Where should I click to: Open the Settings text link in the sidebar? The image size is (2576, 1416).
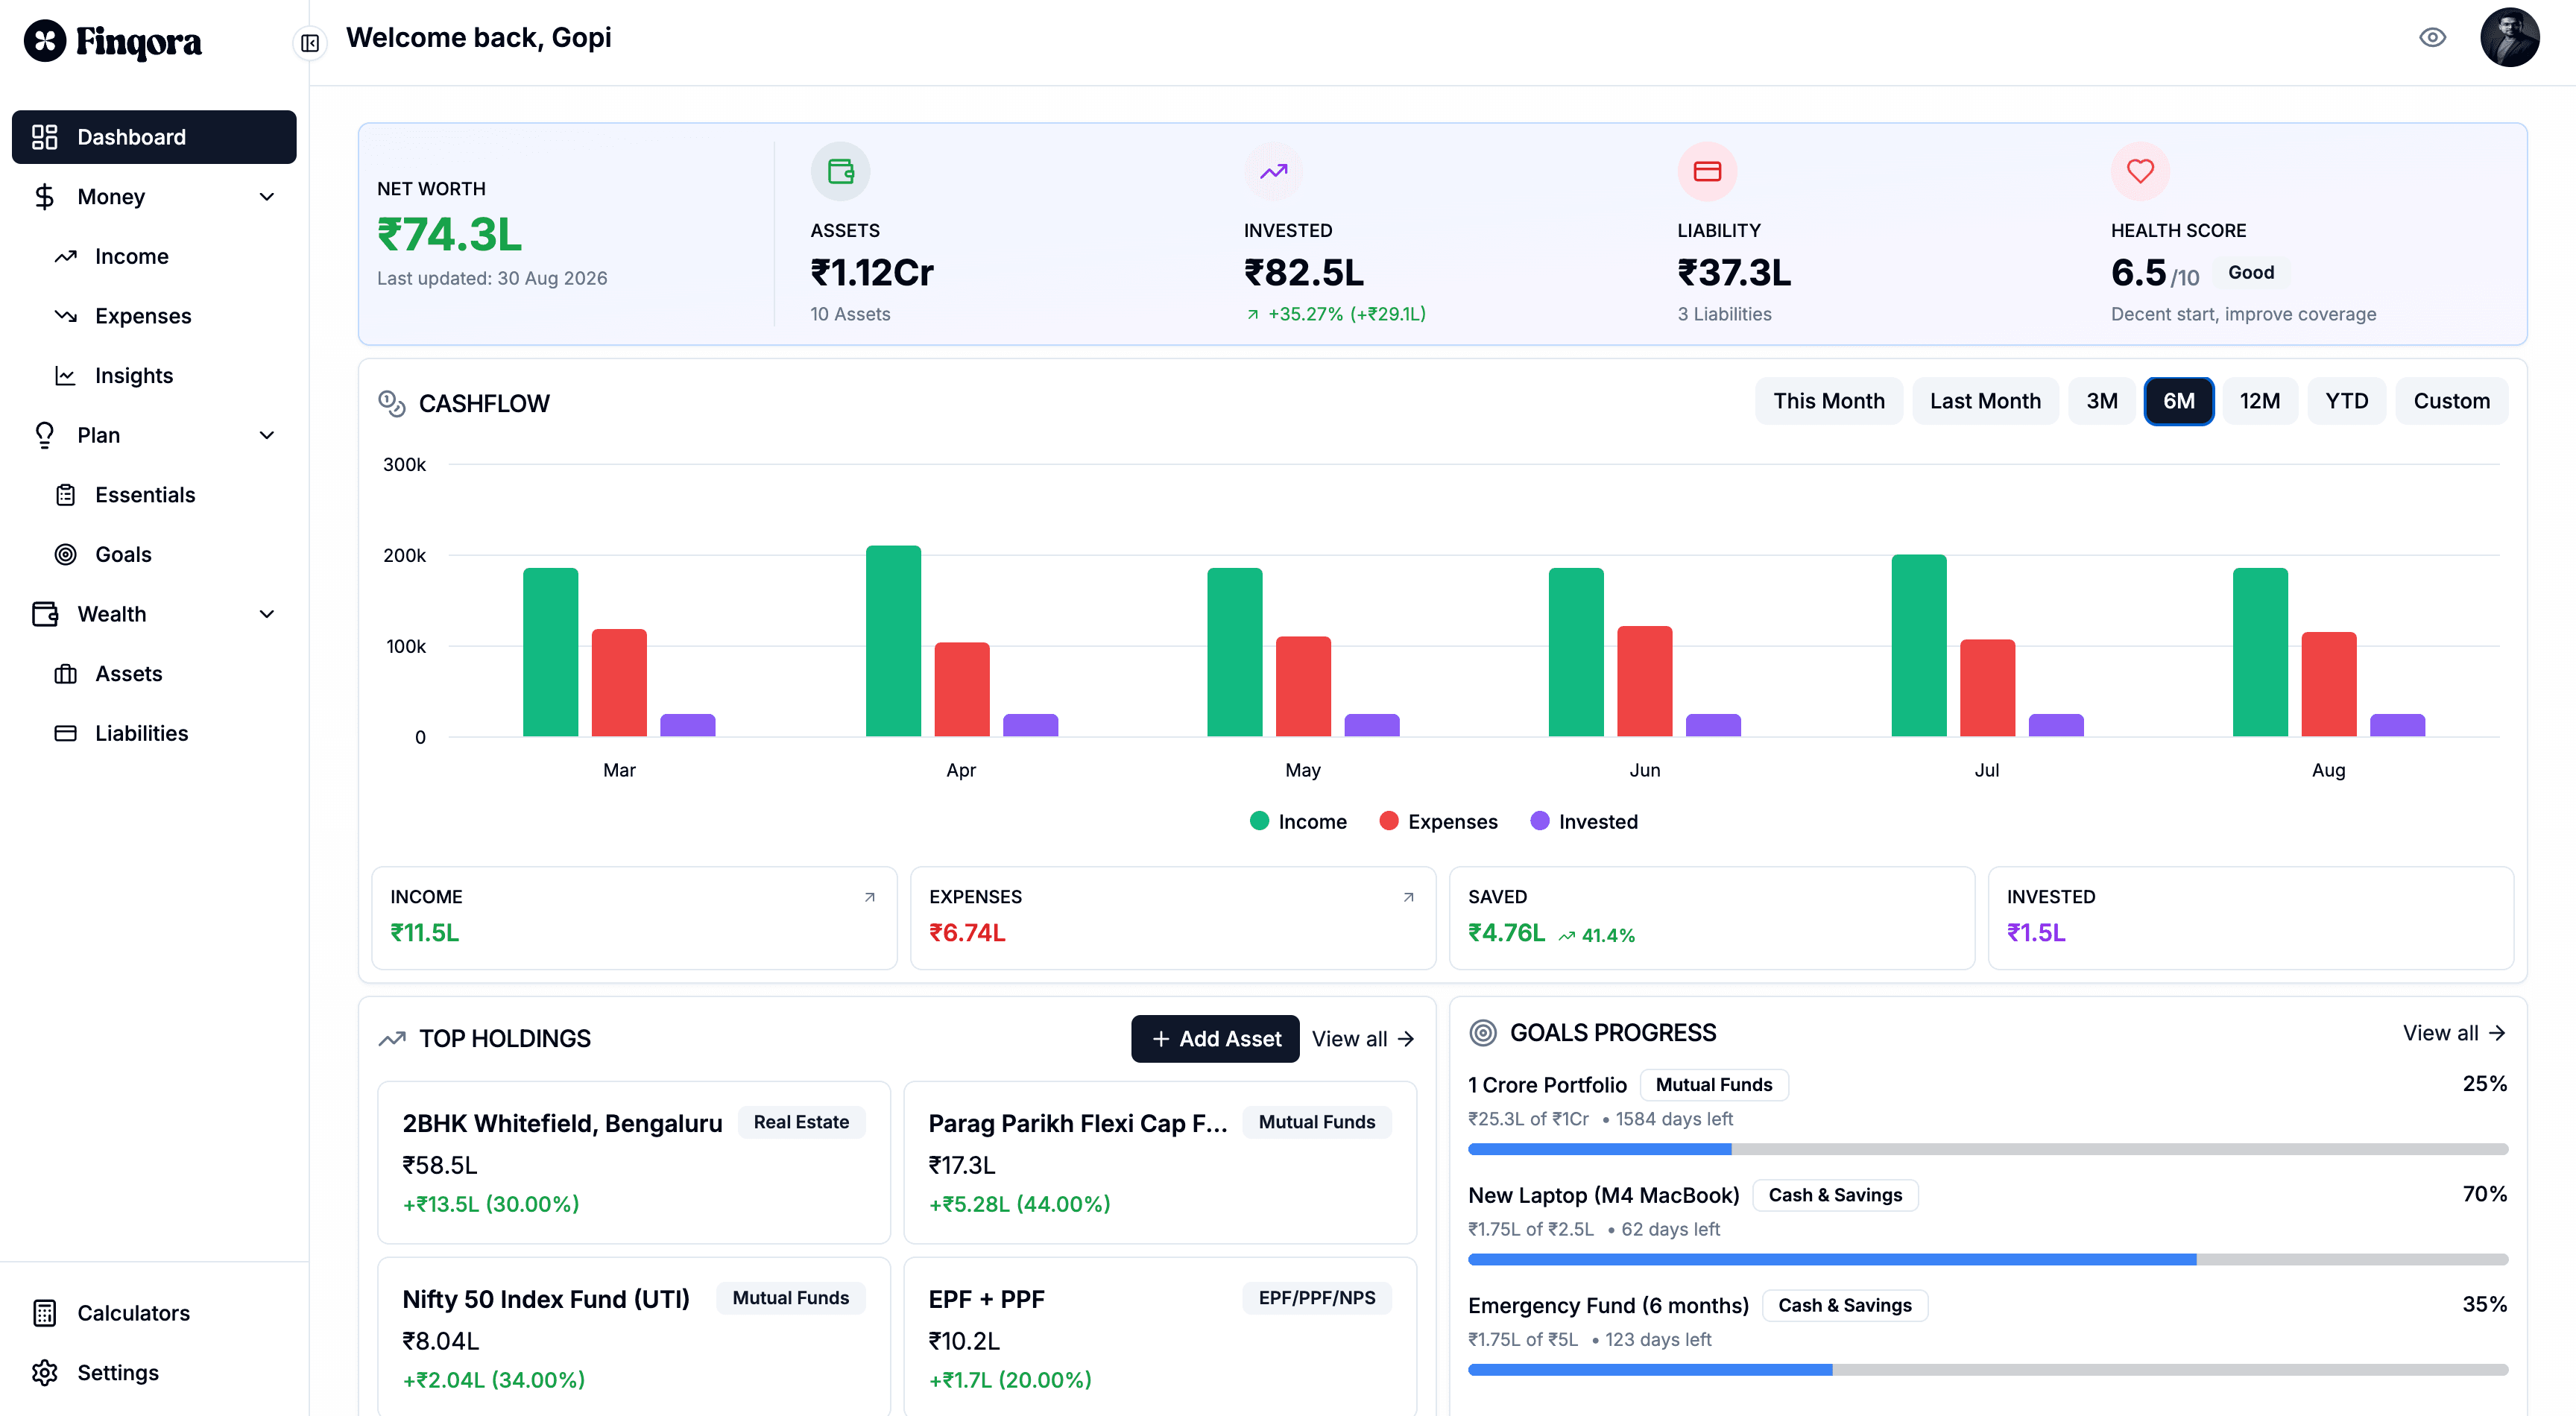pyautogui.click(x=118, y=1372)
